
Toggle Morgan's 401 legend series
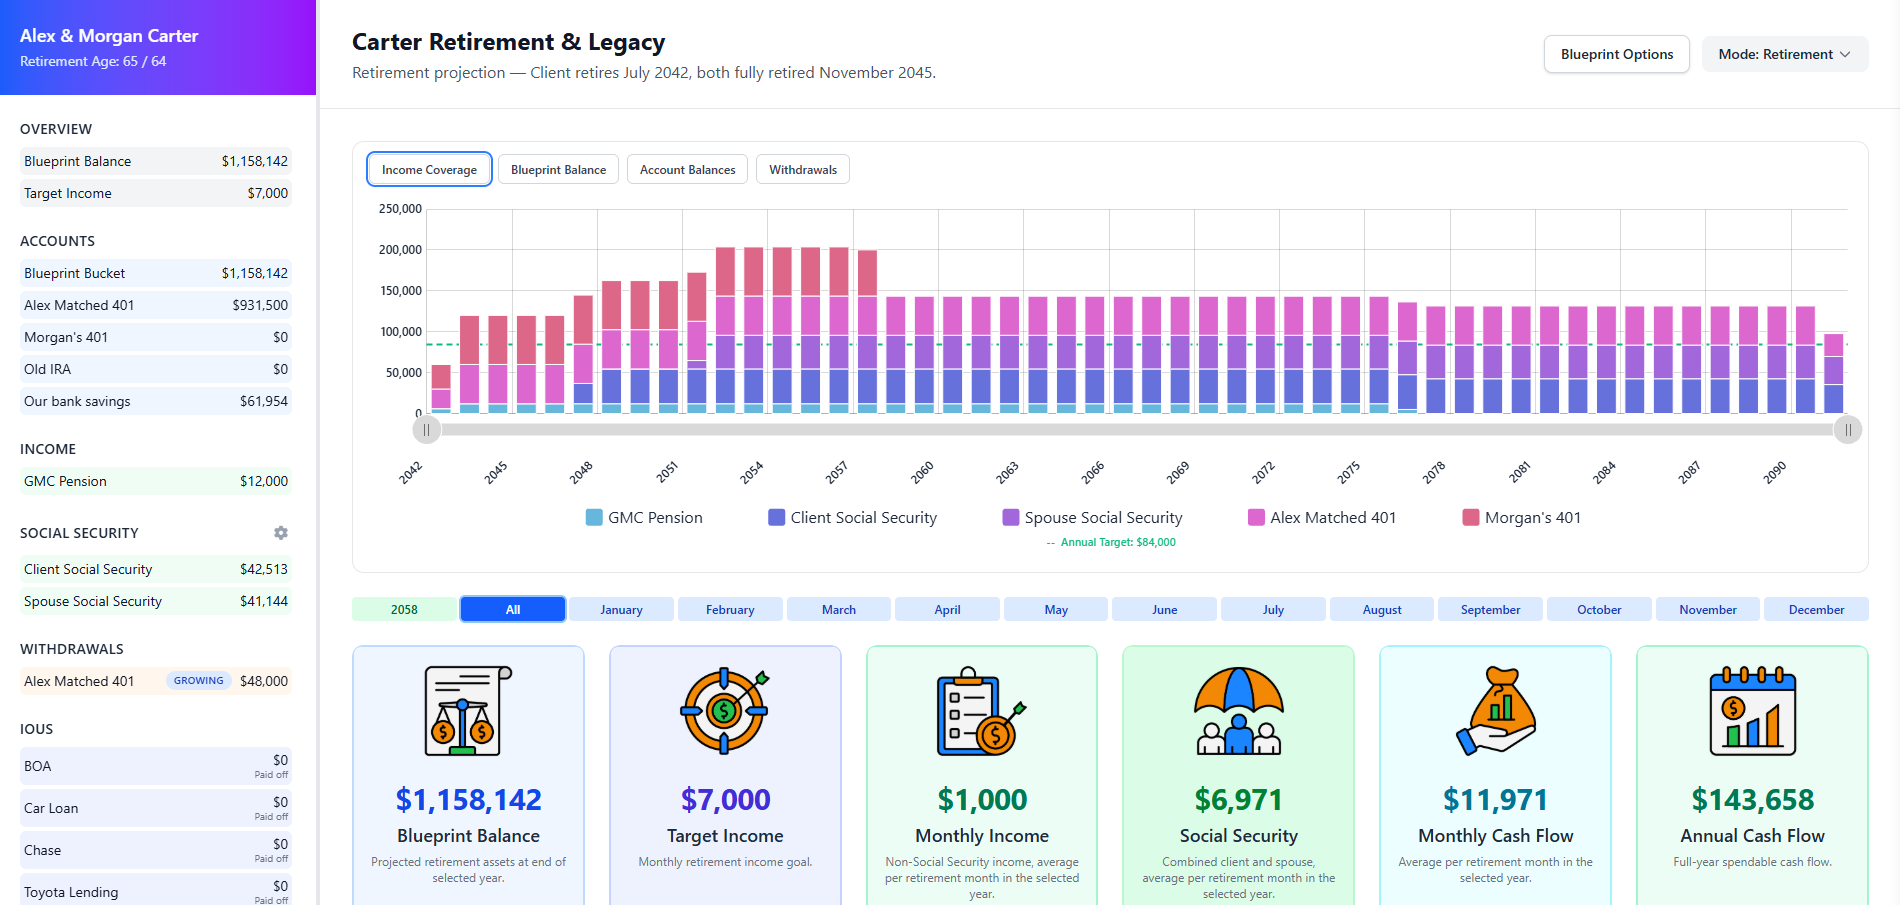pyautogui.click(x=1521, y=517)
